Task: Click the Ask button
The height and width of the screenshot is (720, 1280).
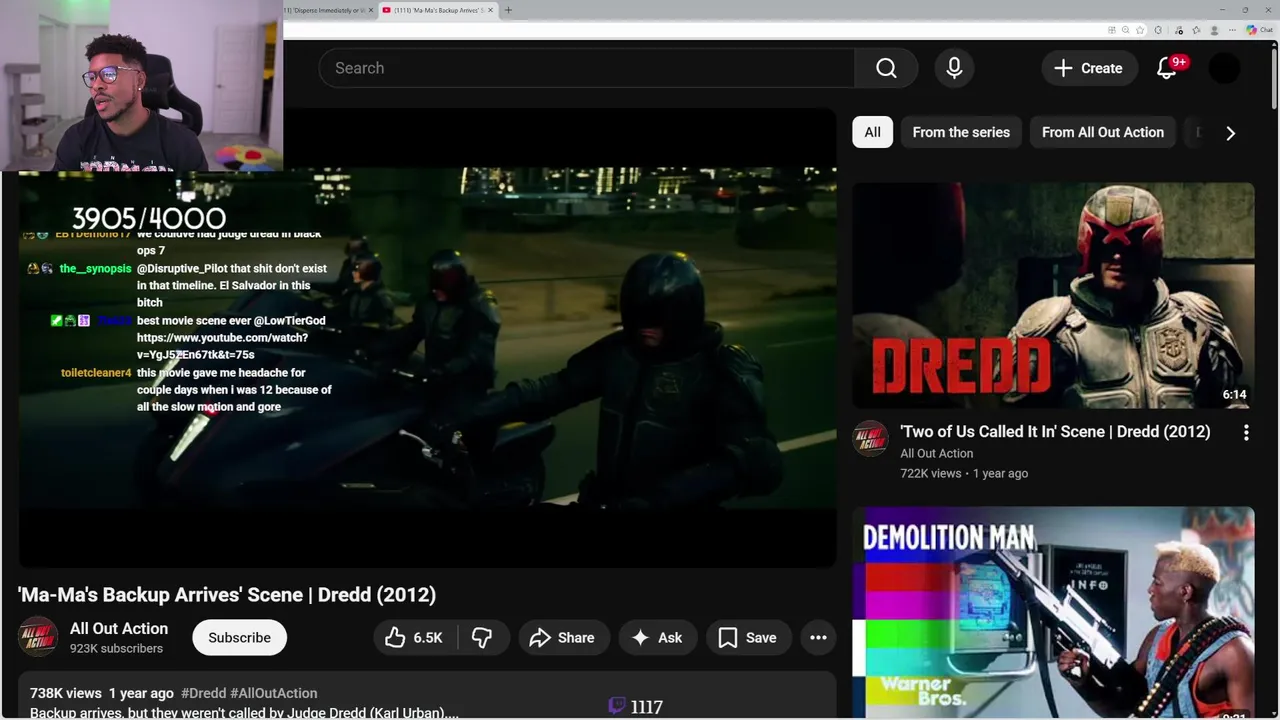Action: 657,638
